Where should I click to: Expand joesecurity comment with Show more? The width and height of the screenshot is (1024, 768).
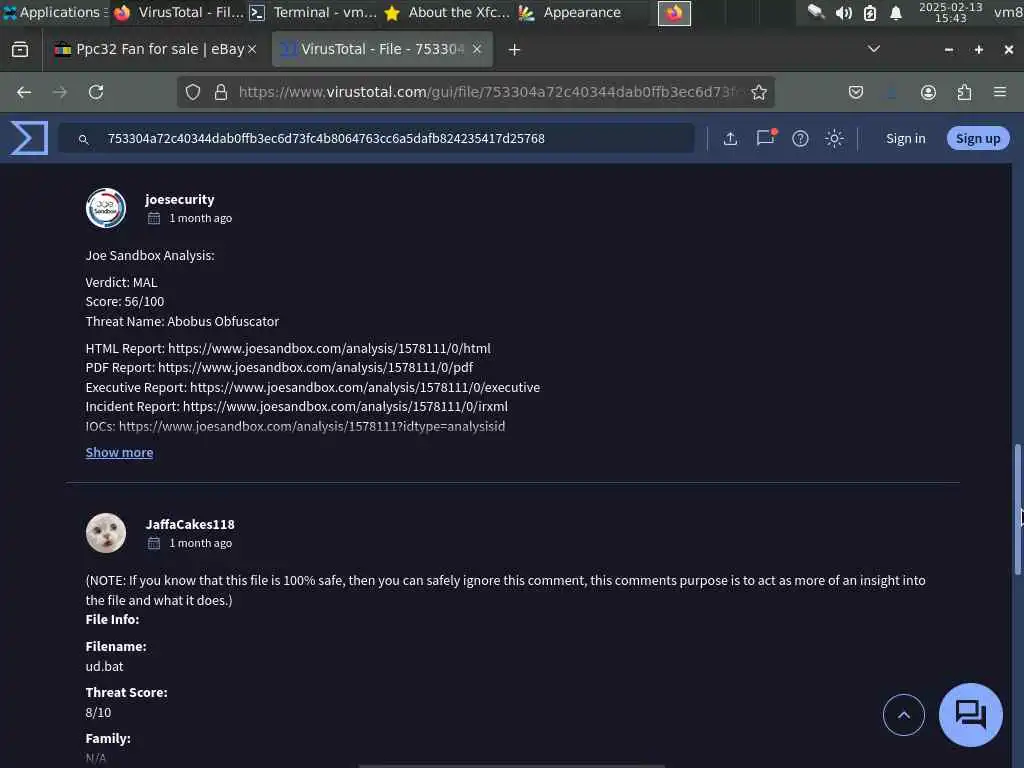[120, 453]
